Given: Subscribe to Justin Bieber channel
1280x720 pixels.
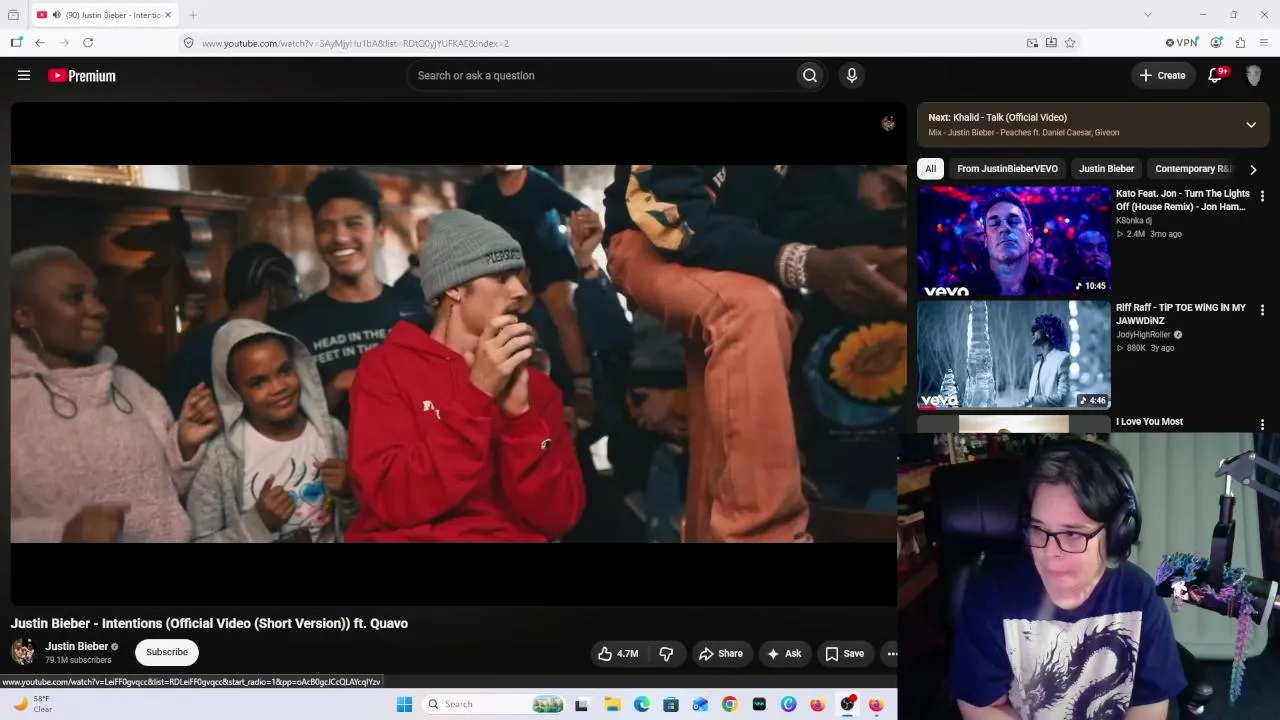Looking at the screenshot, I should 167,652.
